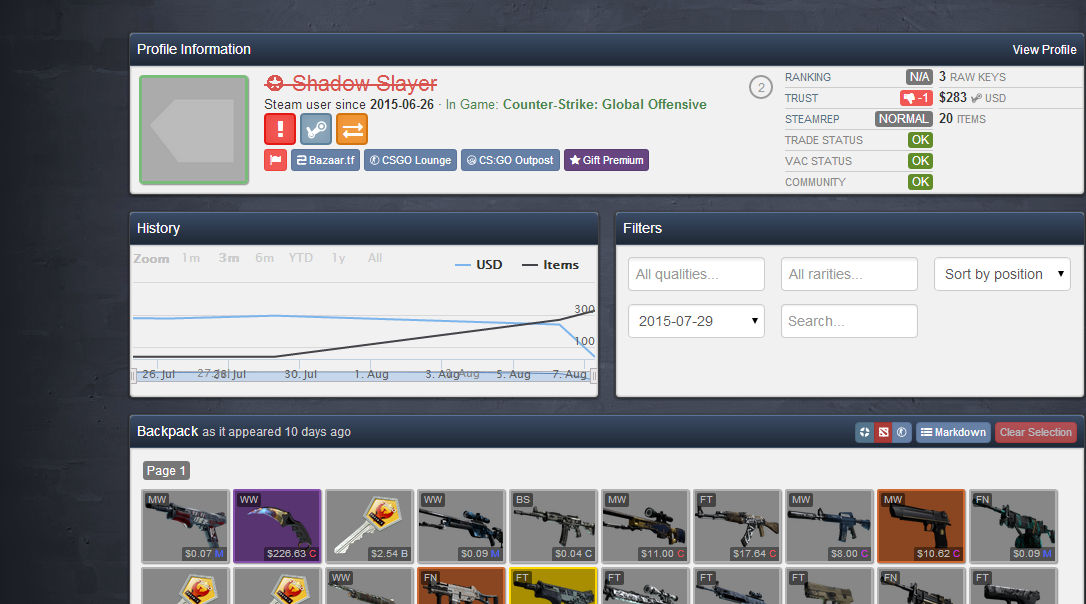
Task: Open the All qualities selector
Action: coord(696,274)
